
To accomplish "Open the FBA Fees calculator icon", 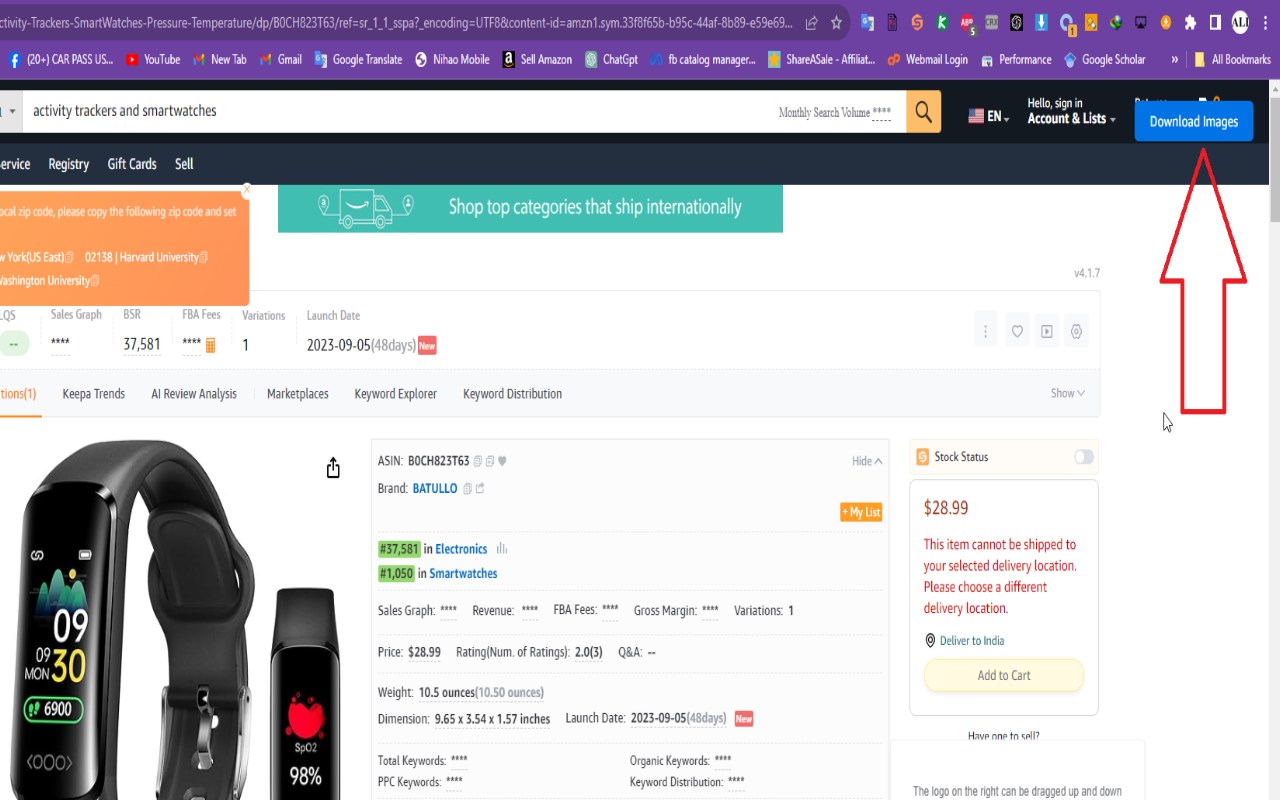I will point(211,345).
